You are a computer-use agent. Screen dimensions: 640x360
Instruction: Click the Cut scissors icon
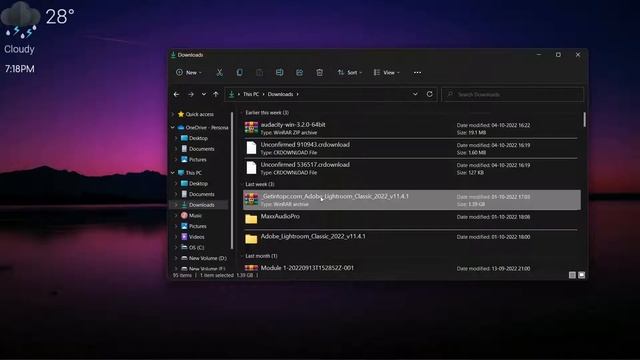[219, 72]
